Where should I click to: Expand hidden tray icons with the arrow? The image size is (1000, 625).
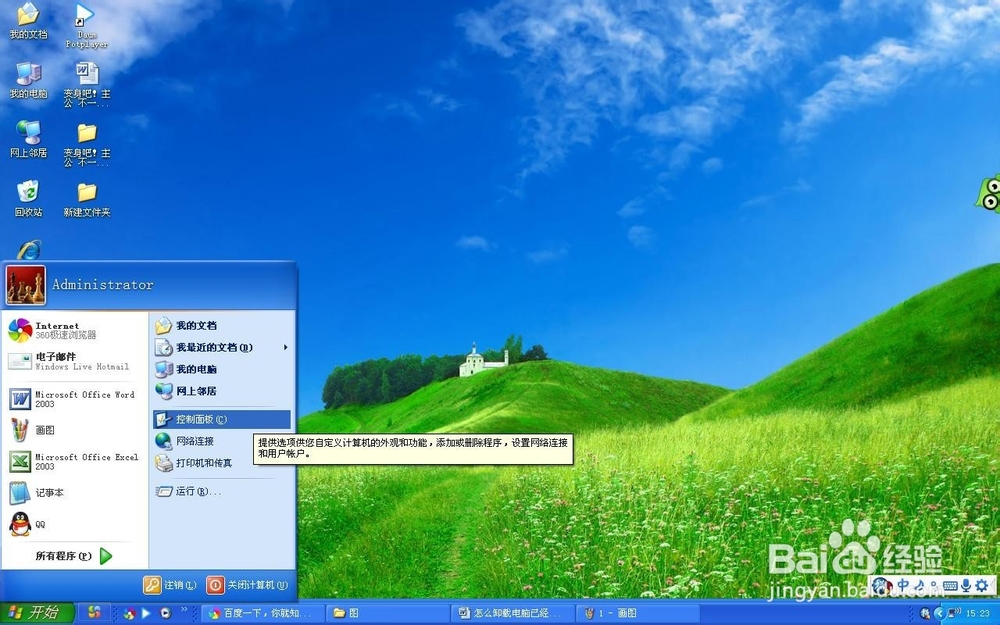tap(939, 614)
